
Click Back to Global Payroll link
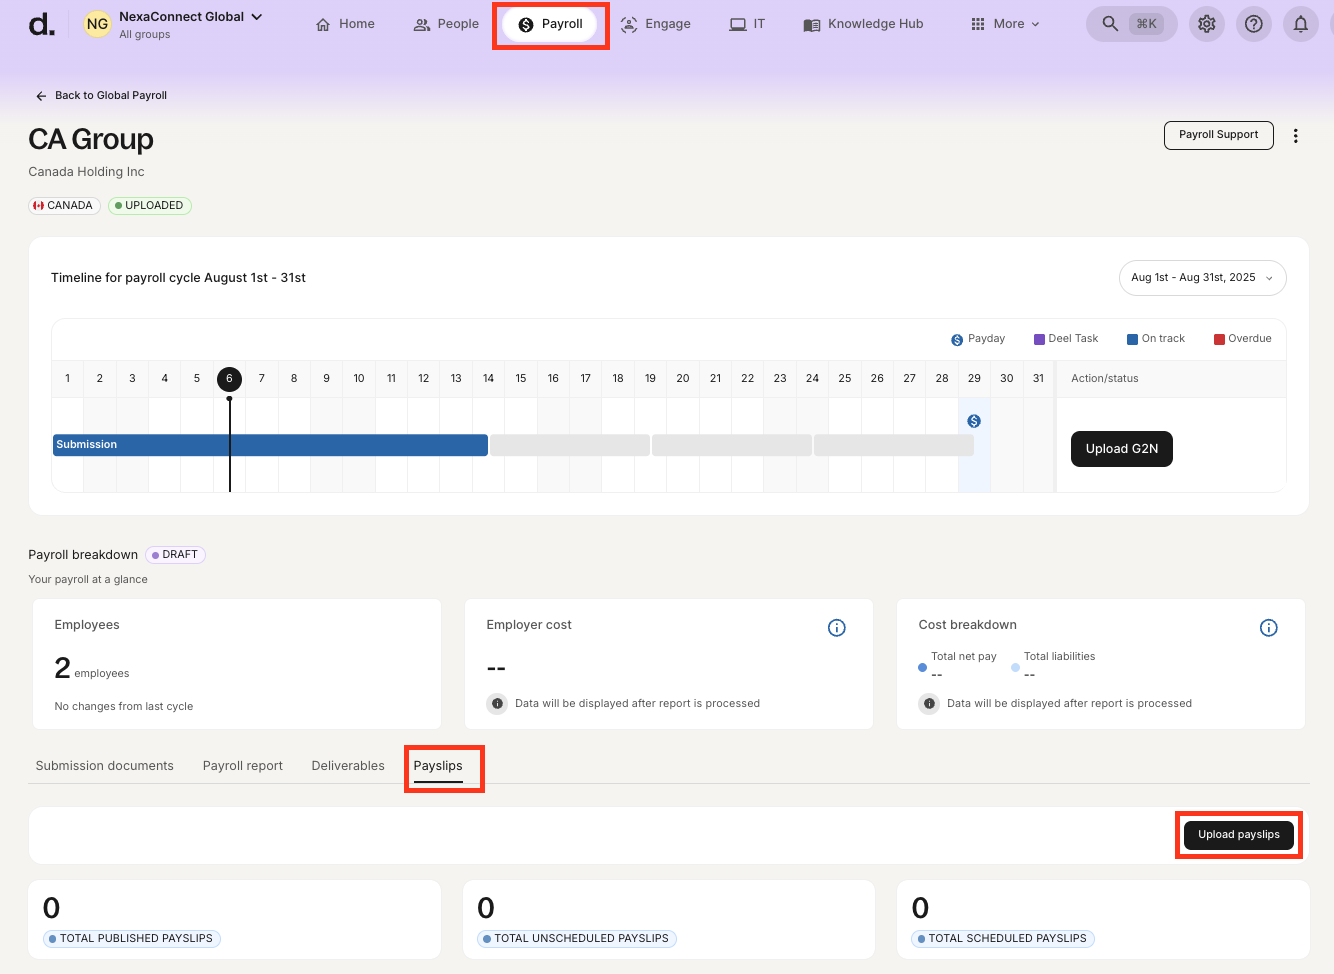102,96
